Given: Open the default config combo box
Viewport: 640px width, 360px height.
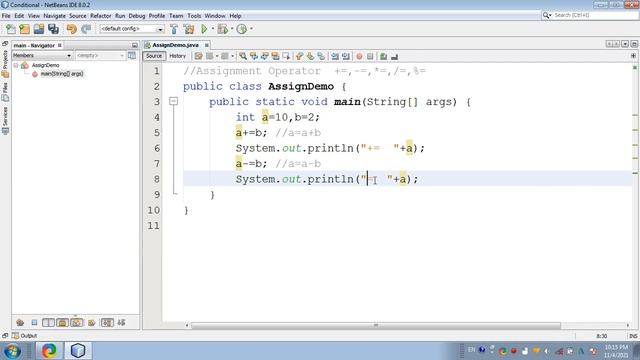Looking at the screenshot, I should tap(131, 29).
